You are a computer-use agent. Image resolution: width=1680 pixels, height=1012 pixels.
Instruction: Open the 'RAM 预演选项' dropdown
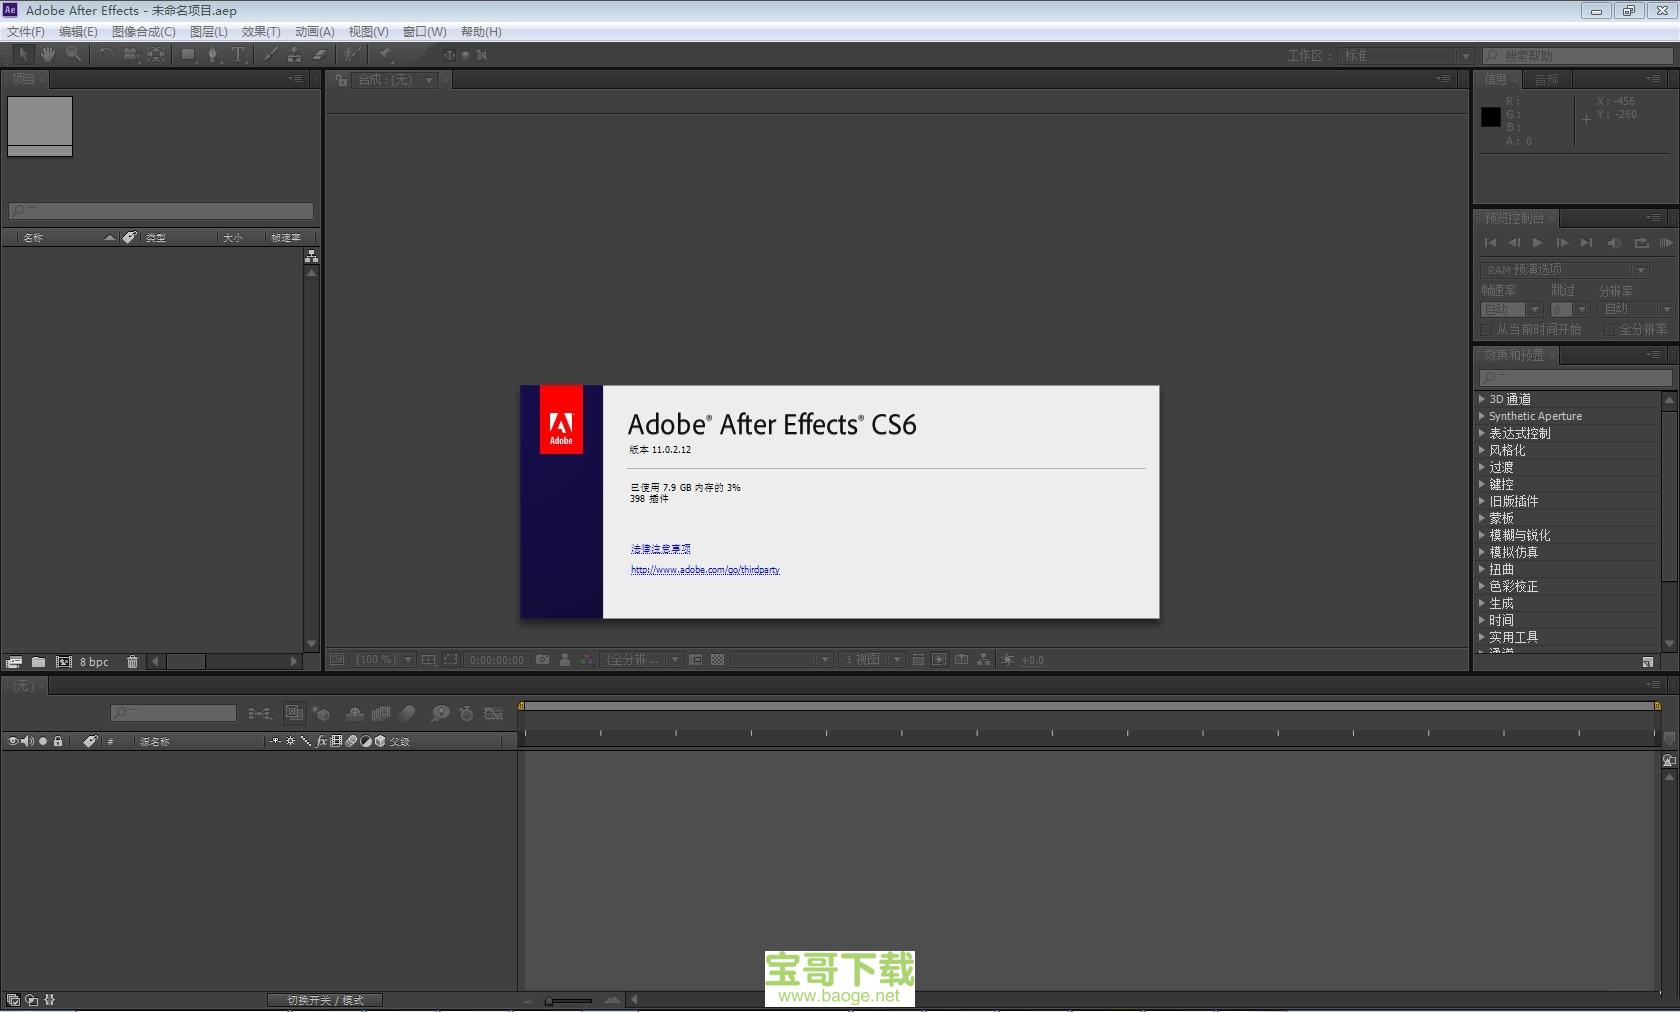[1563, 270]
